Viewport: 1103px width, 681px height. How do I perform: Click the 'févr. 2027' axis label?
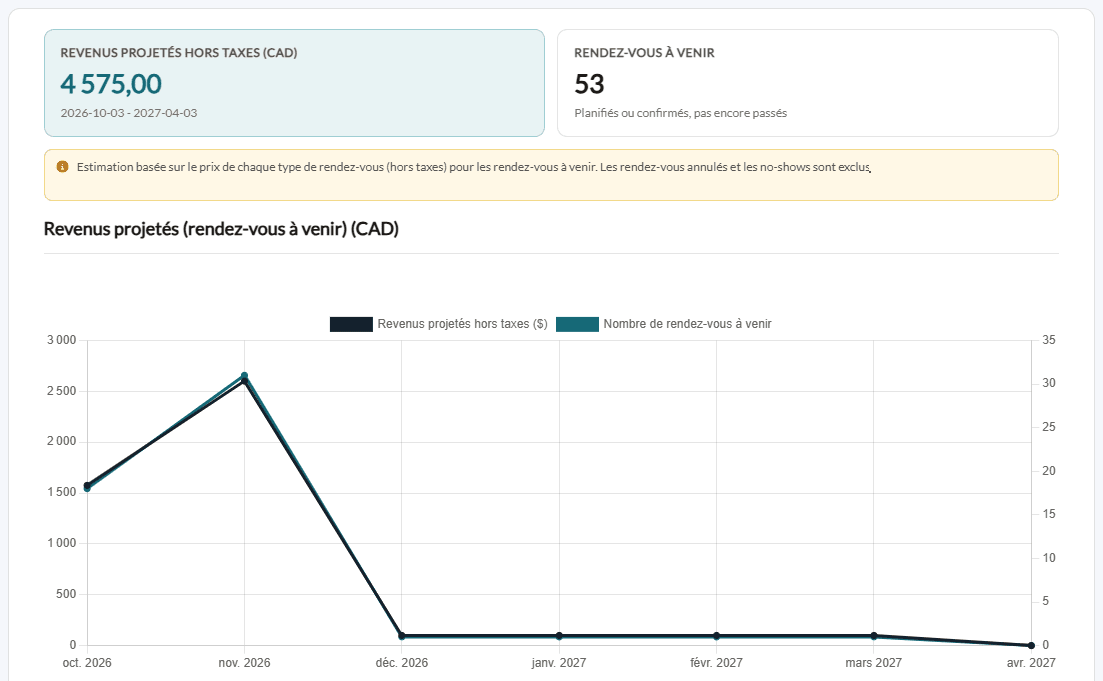[x=716, y=663]
